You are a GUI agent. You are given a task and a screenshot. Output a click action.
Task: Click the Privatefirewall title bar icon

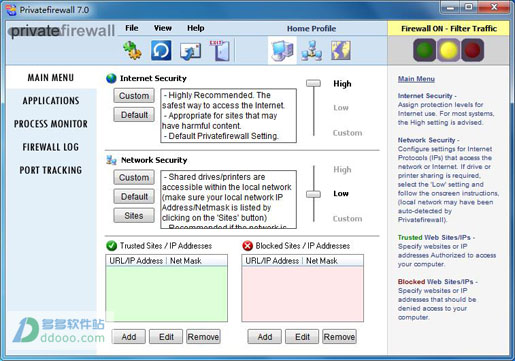click(x=11, y=10)
